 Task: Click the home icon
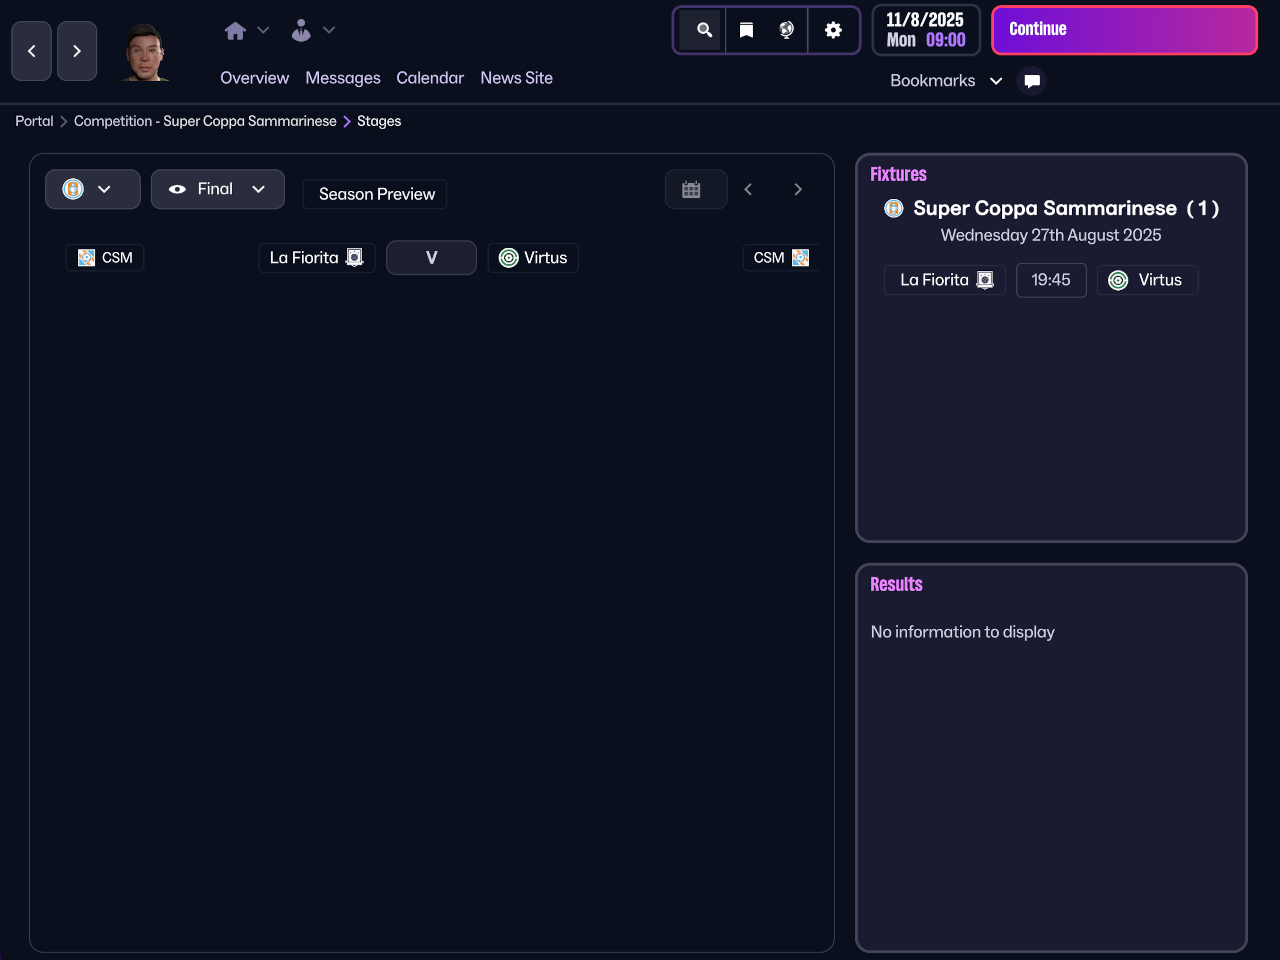(x=235, y=31)
